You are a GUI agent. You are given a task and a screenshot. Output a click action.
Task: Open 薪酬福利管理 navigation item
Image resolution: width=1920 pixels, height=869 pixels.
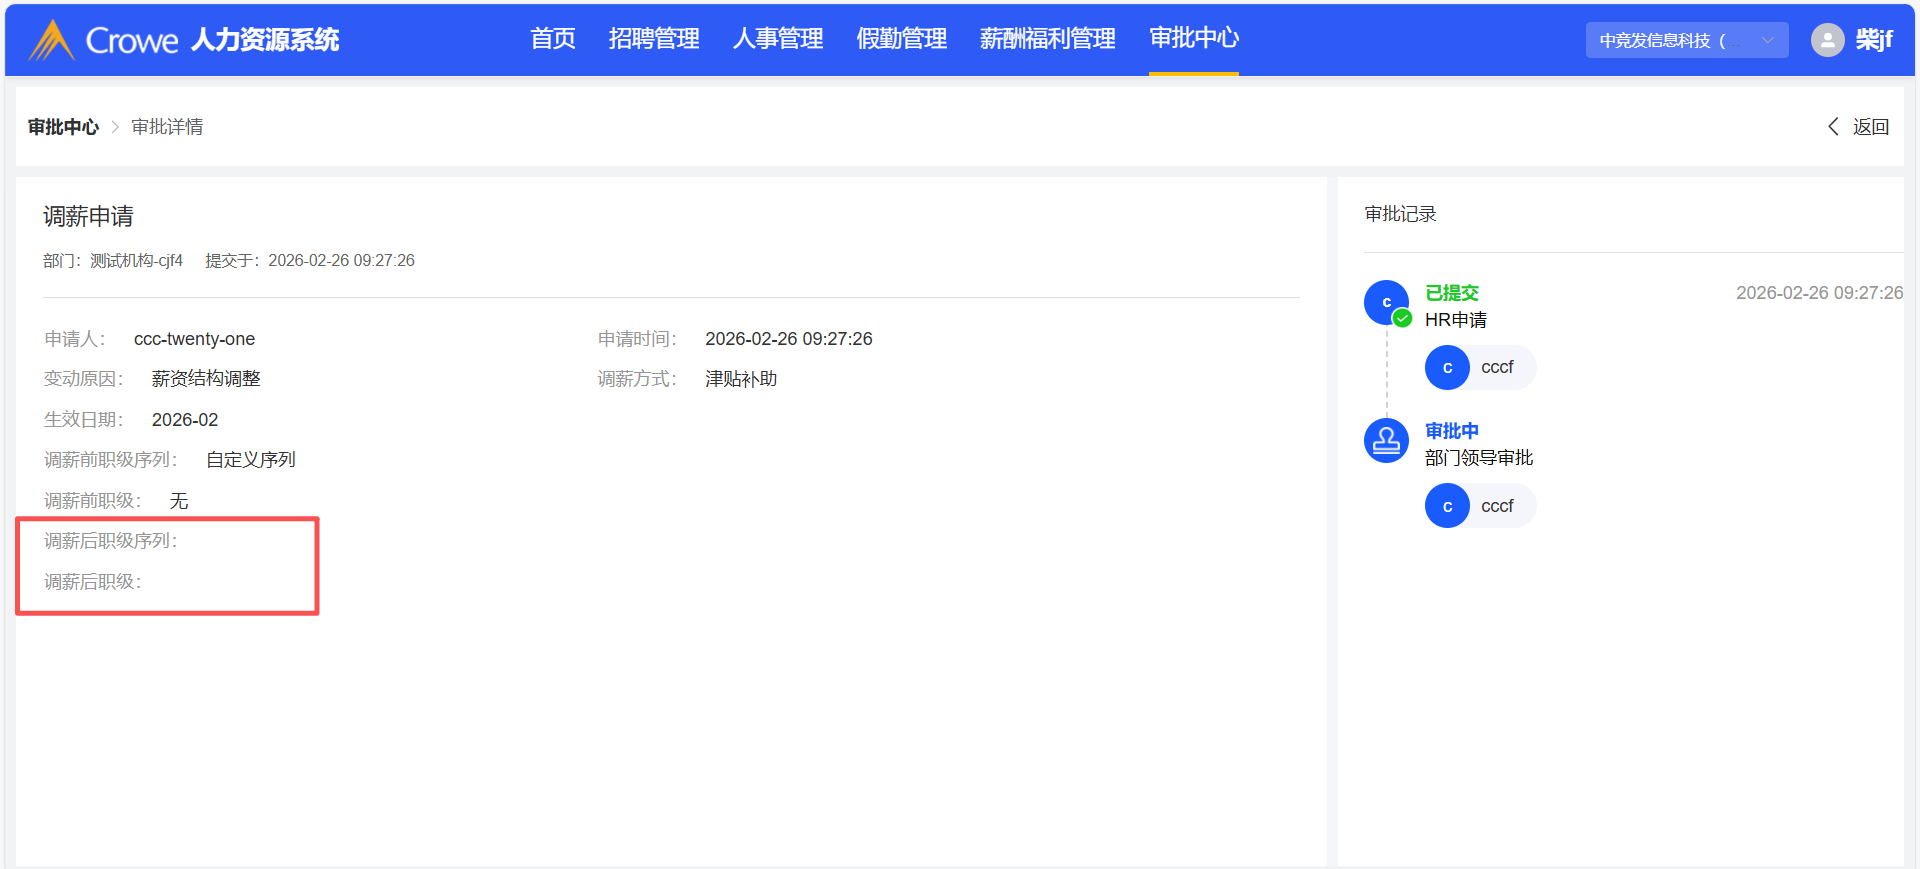(x=1047, y=39)
